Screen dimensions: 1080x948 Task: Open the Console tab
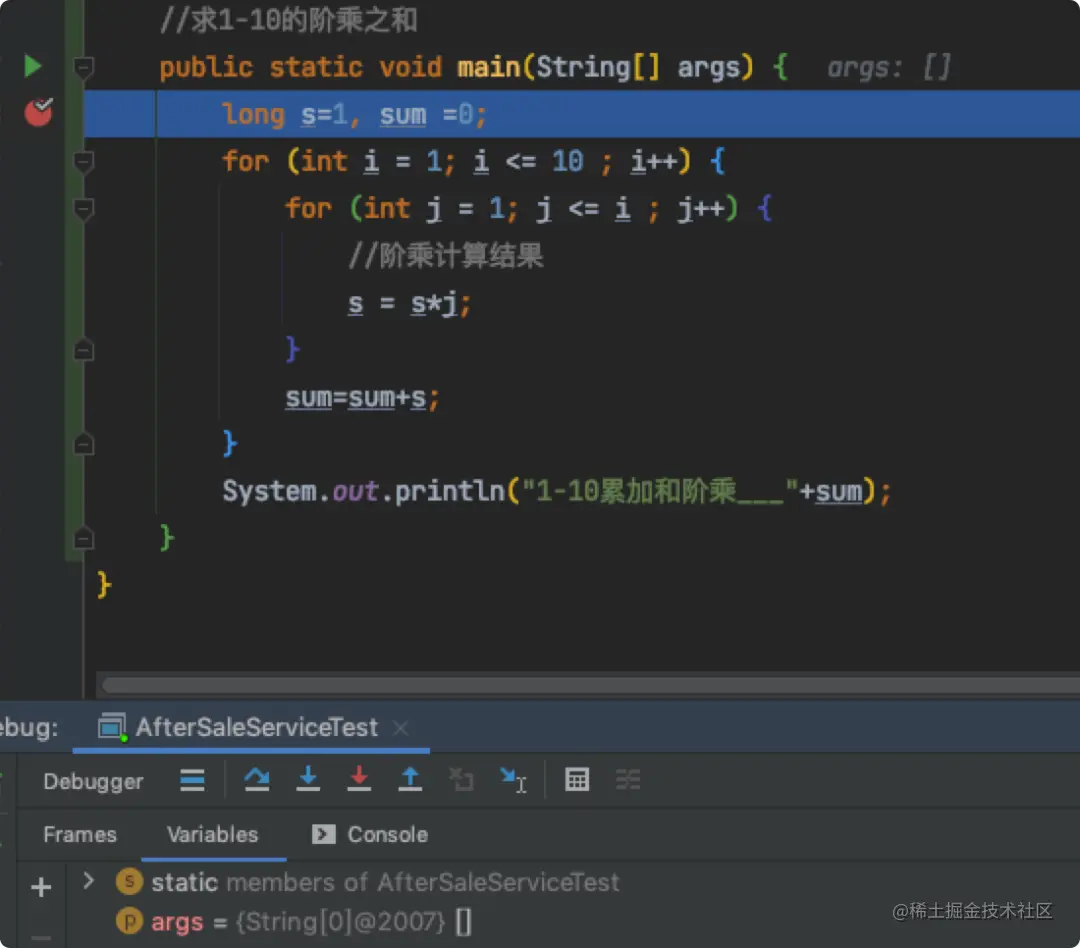[370, 834]
